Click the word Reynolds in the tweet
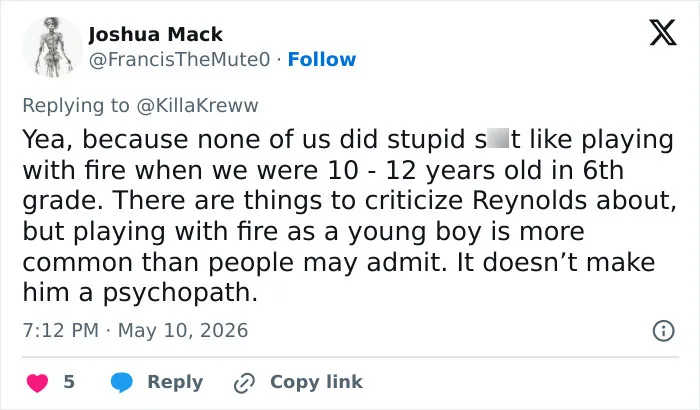The width and height of the screenshot is (700, 410). point(529,200)
